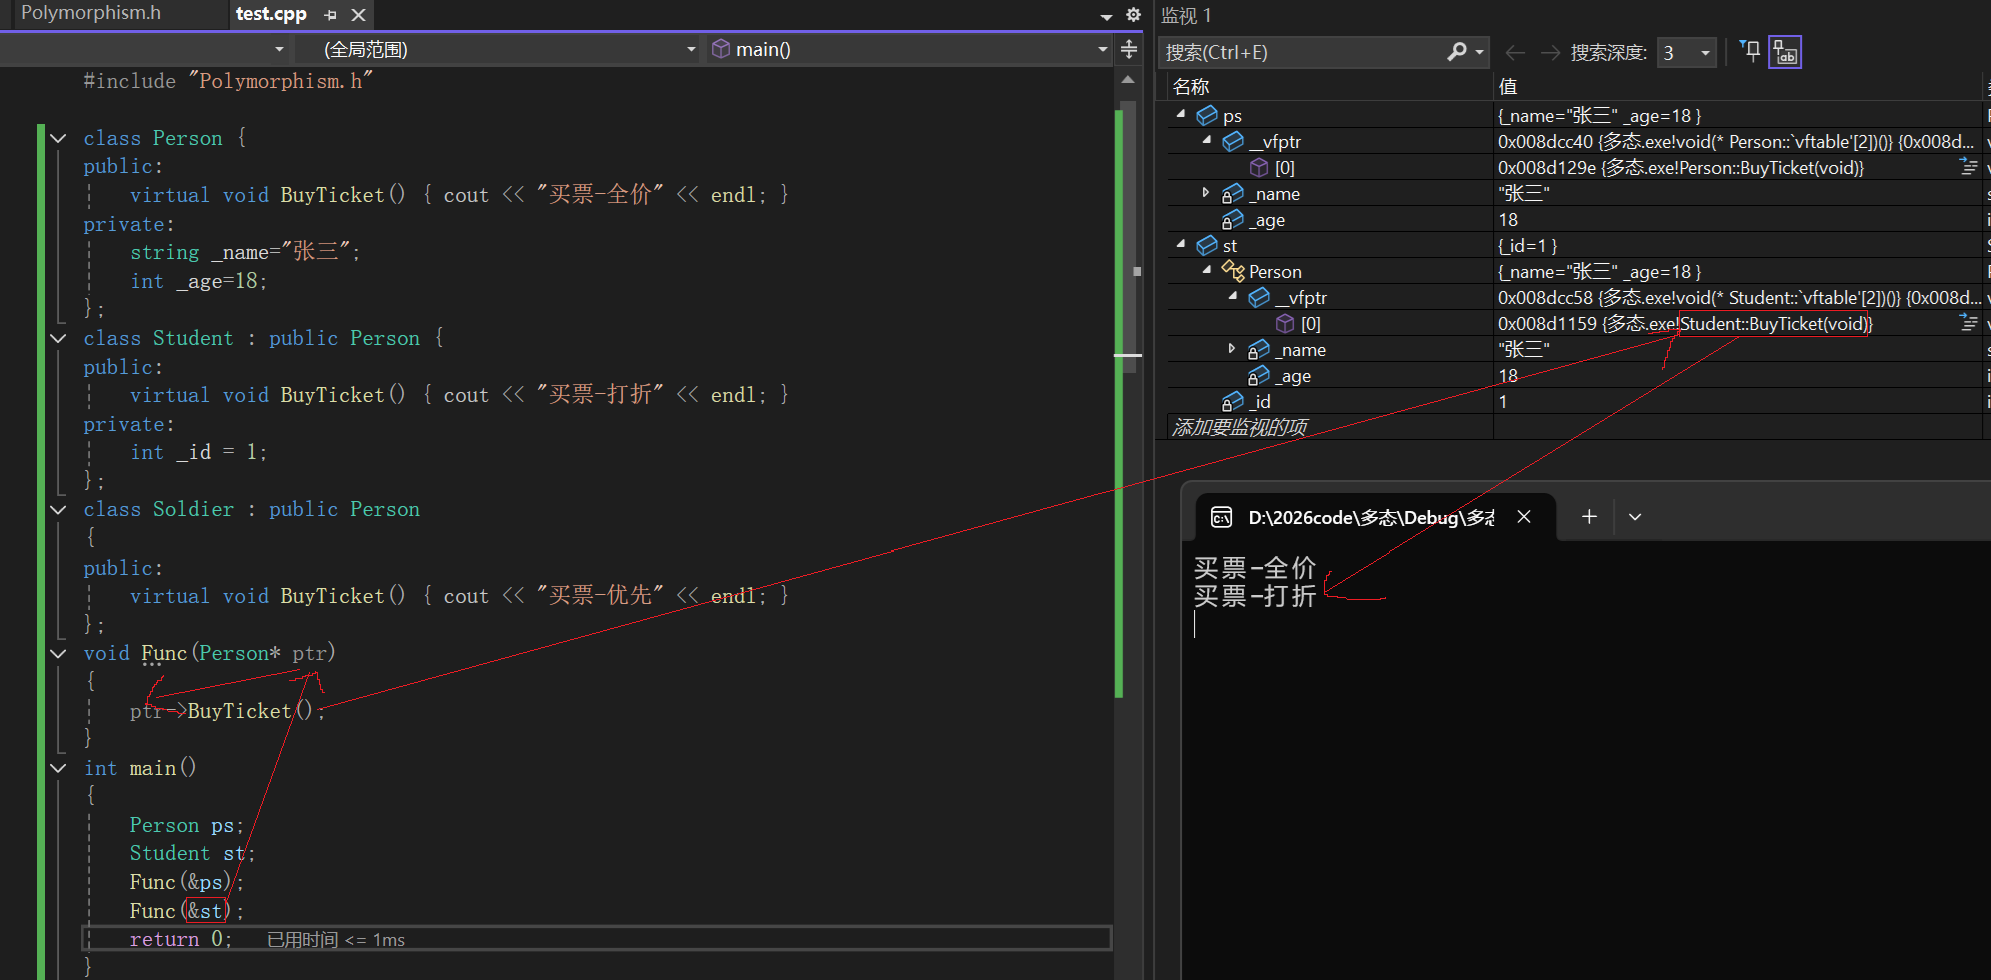Open visualizer icon for Person::BuyTicket row
The image size is (1991, 980).
point(1969,167)
